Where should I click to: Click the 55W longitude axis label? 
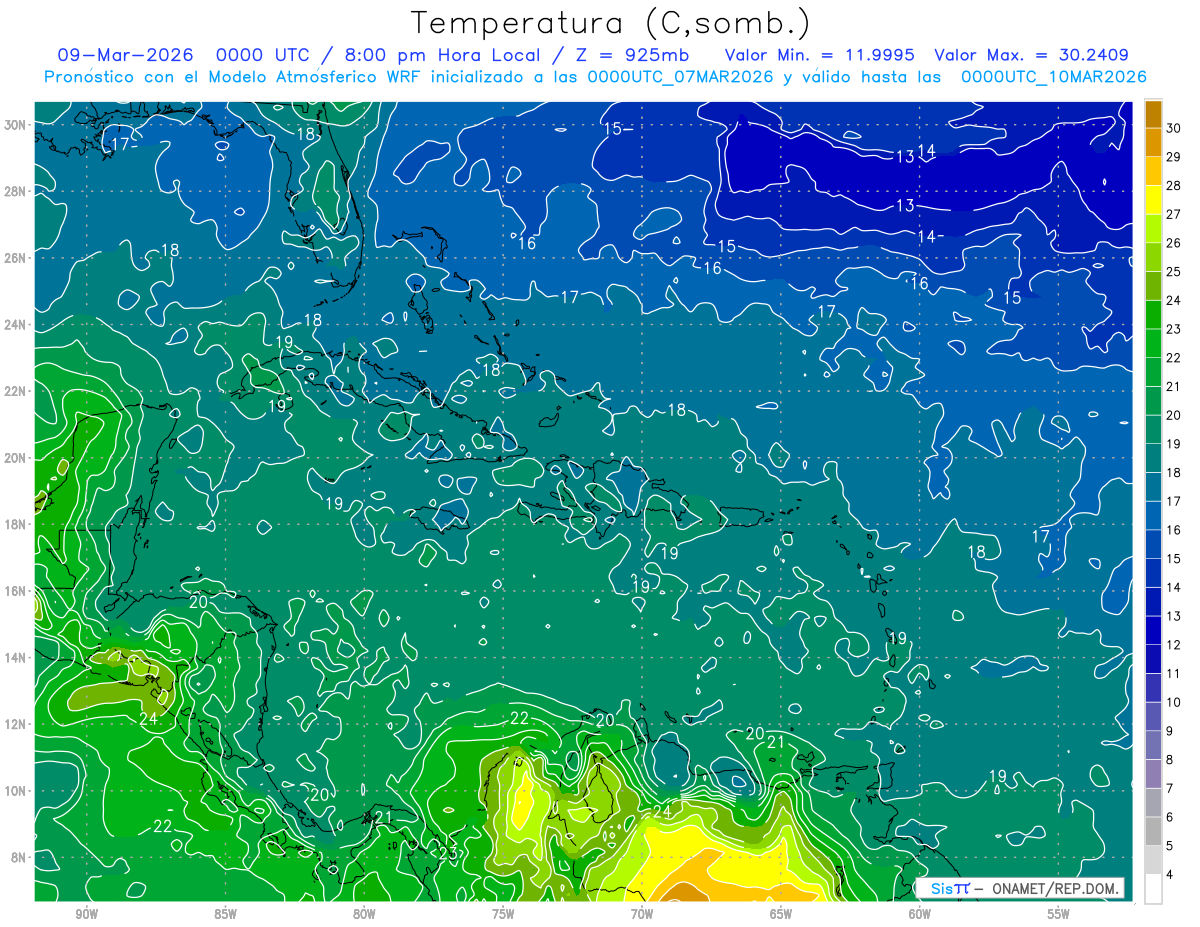click(x=1058, y=914)
